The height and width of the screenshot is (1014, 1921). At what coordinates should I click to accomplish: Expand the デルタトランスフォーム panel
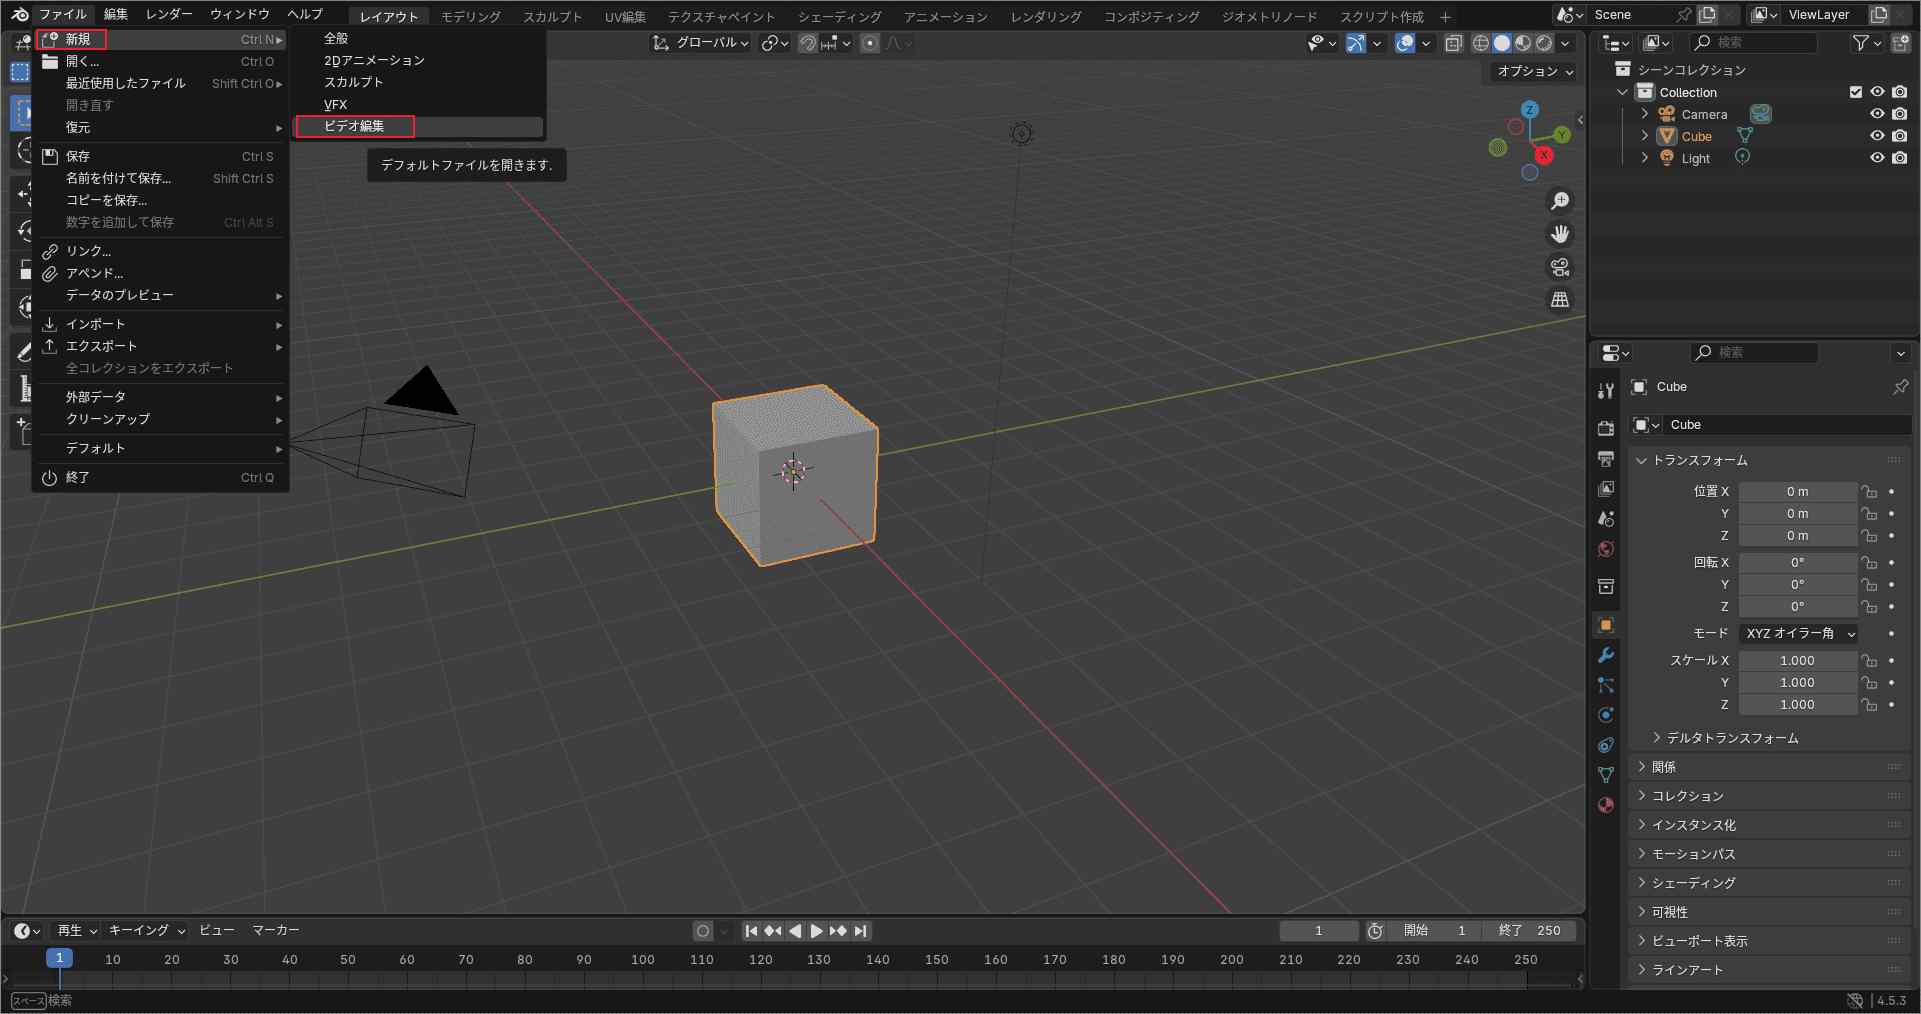(x=1732, y=738)
